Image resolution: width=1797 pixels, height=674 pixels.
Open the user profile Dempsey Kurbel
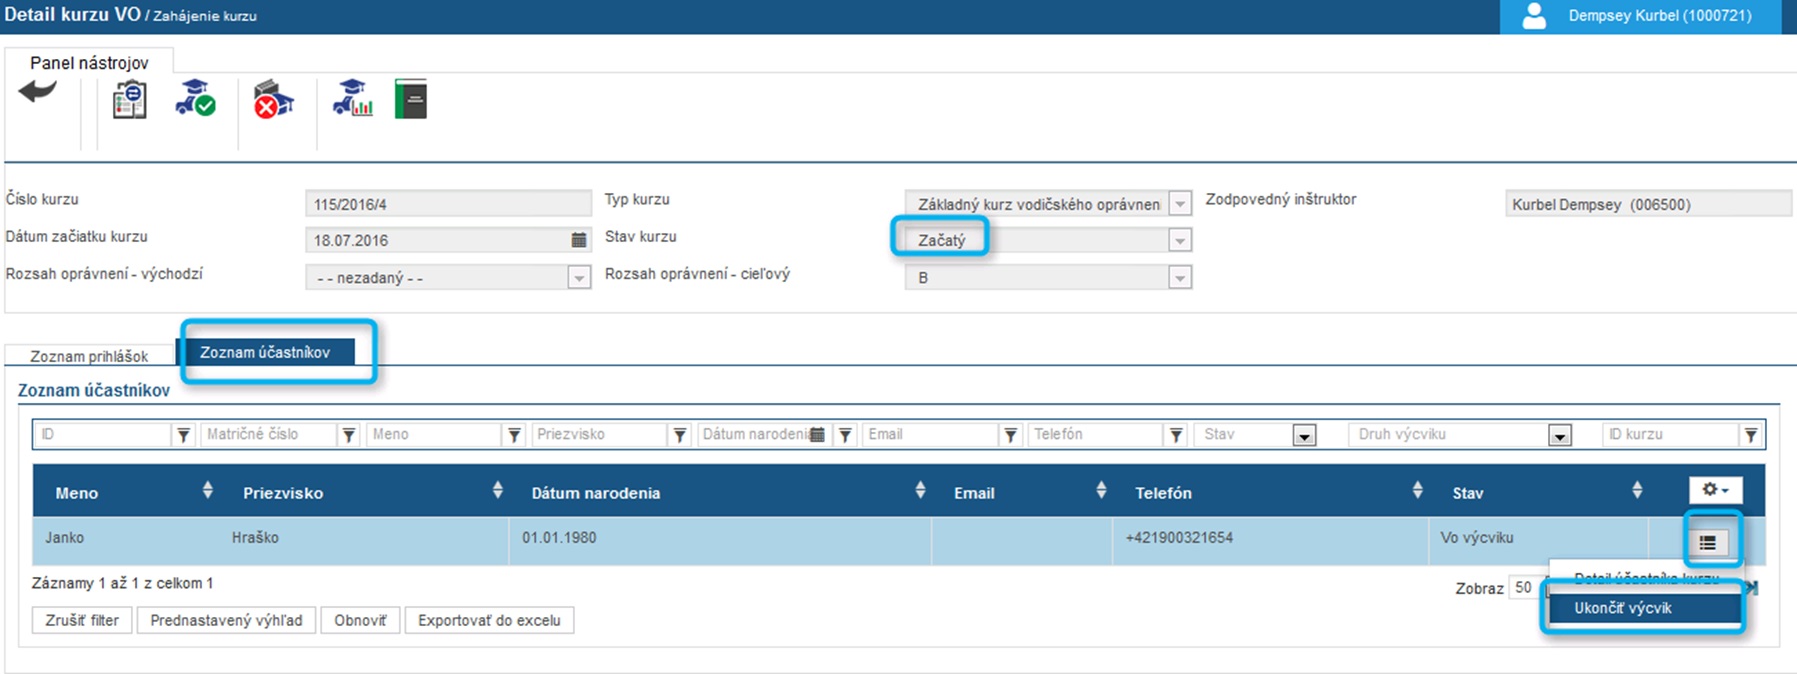[x=1640, y=17]
